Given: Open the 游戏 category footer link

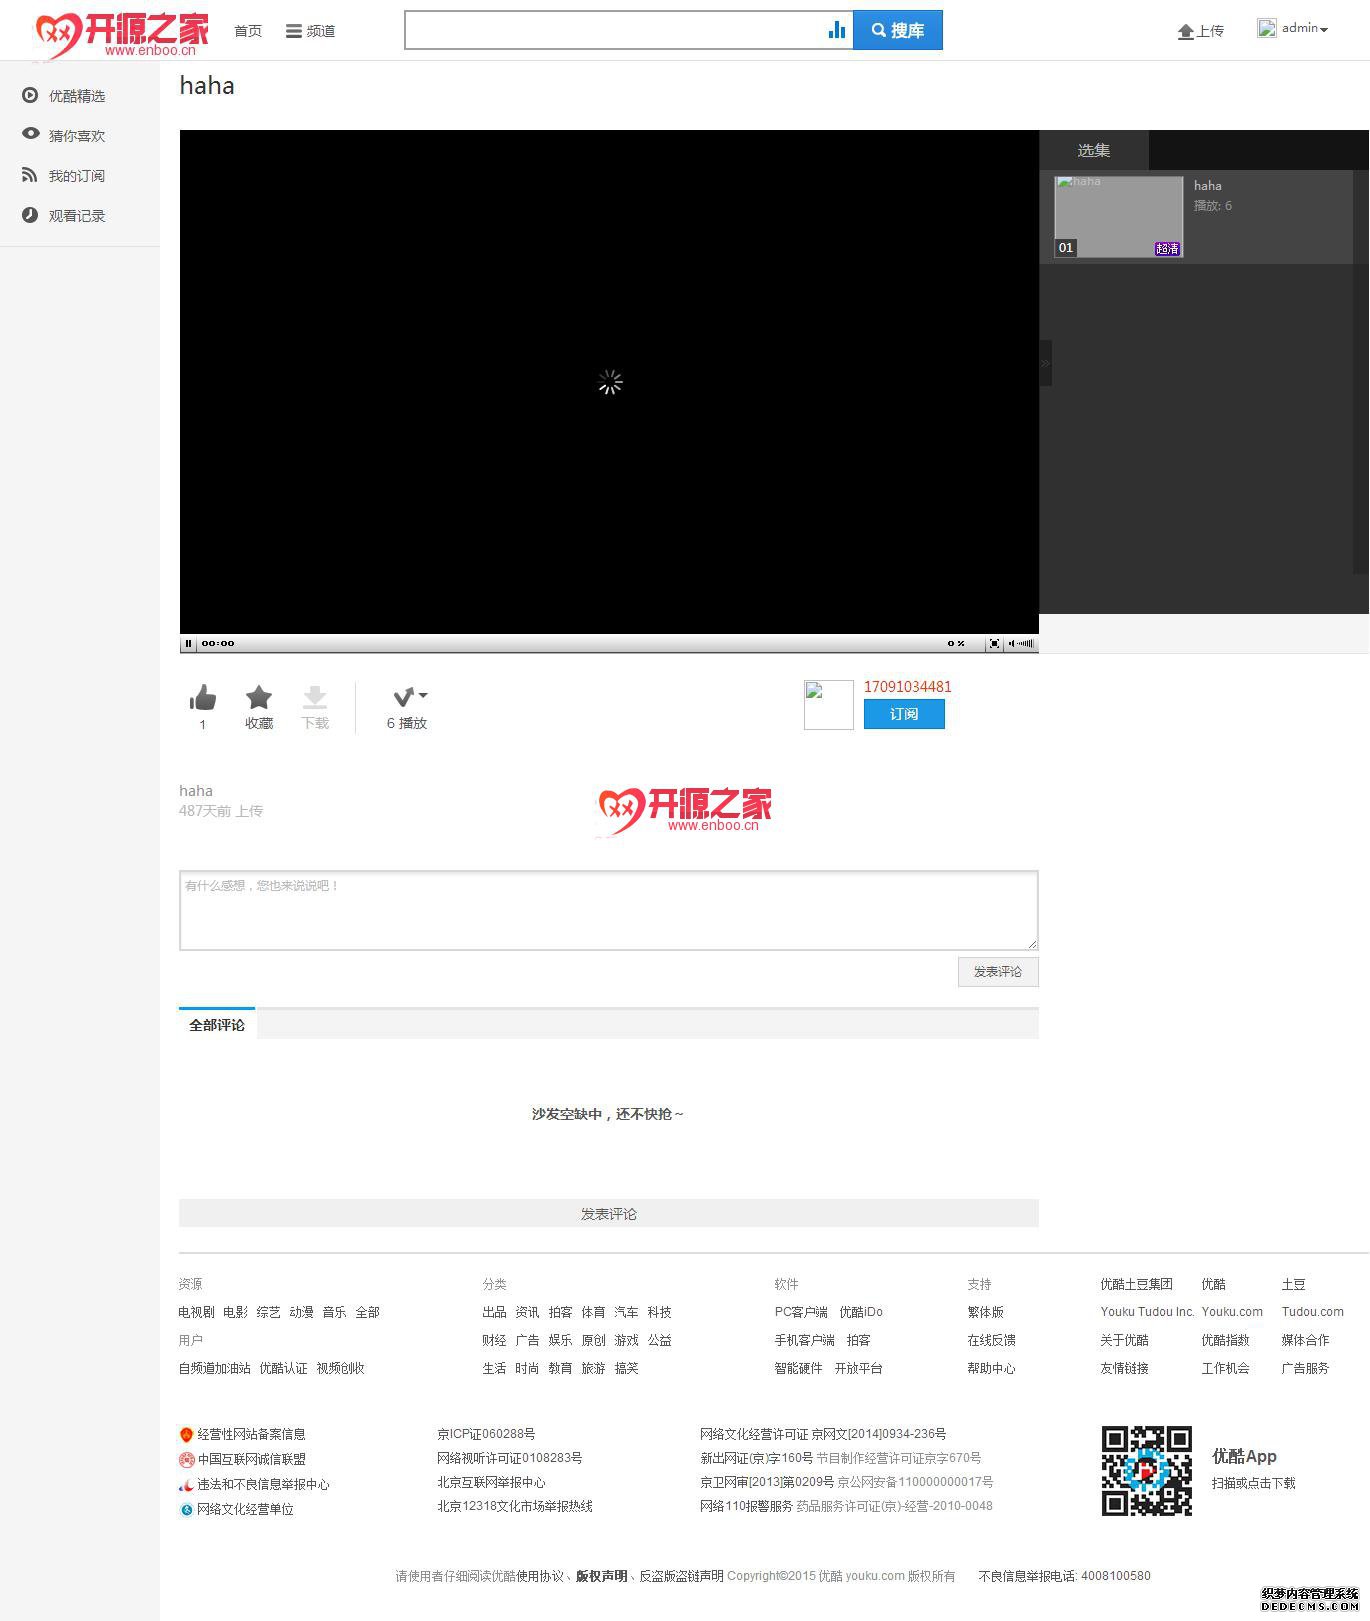Looking at the screenshot, I should pyautogui.click(x=627, y=1340).
